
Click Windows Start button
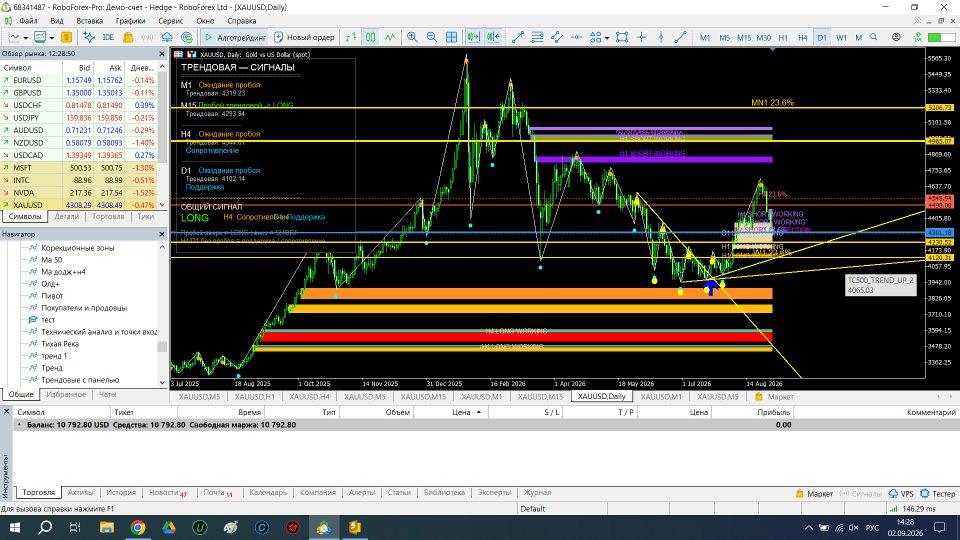(15, 527)
